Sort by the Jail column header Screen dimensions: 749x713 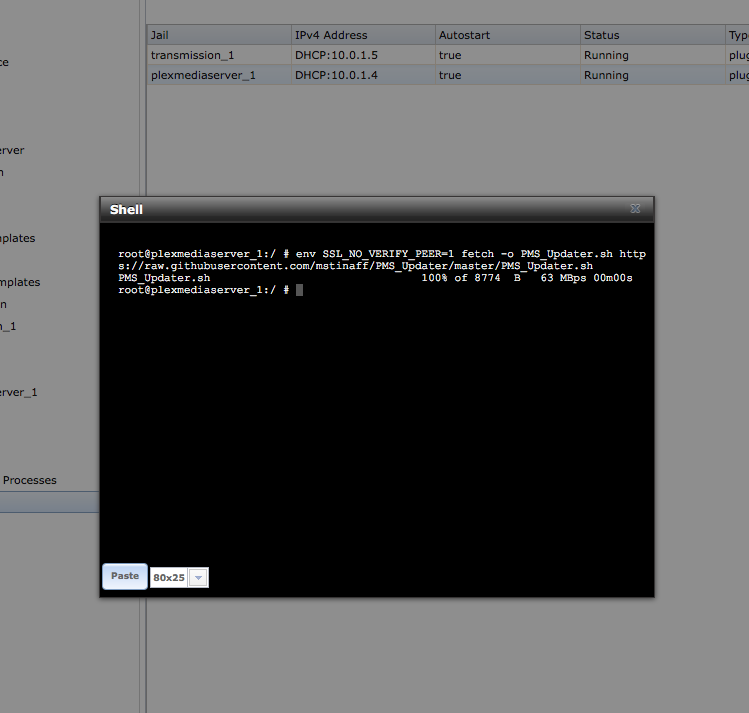click(x=219, y=35)
